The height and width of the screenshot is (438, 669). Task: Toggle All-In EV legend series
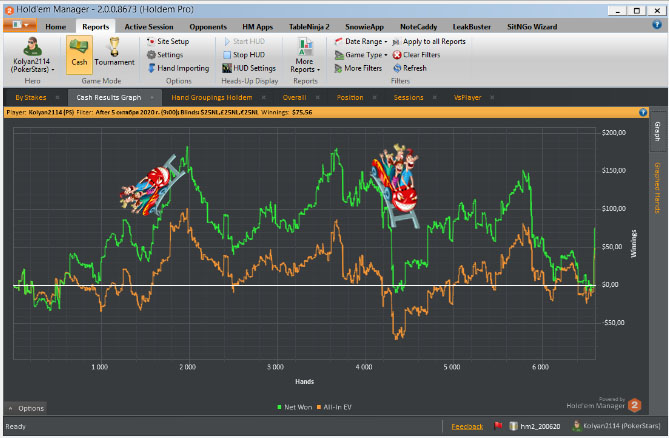[334, 407]
